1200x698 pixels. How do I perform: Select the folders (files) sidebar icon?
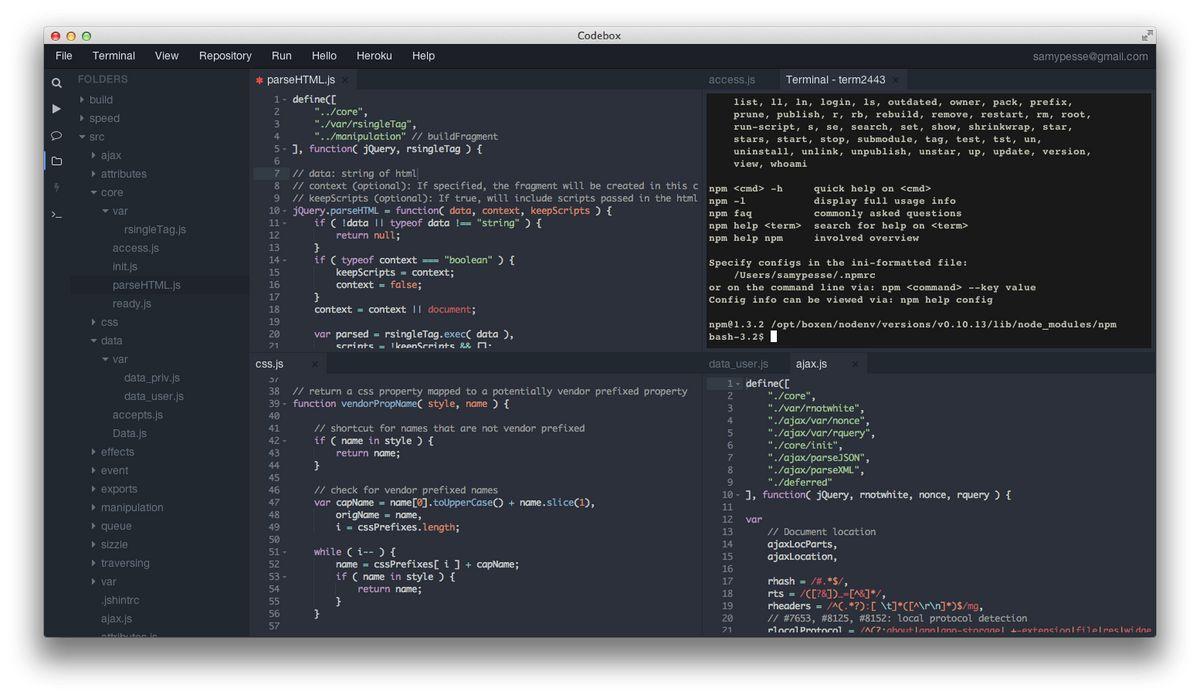pos(57,161)
